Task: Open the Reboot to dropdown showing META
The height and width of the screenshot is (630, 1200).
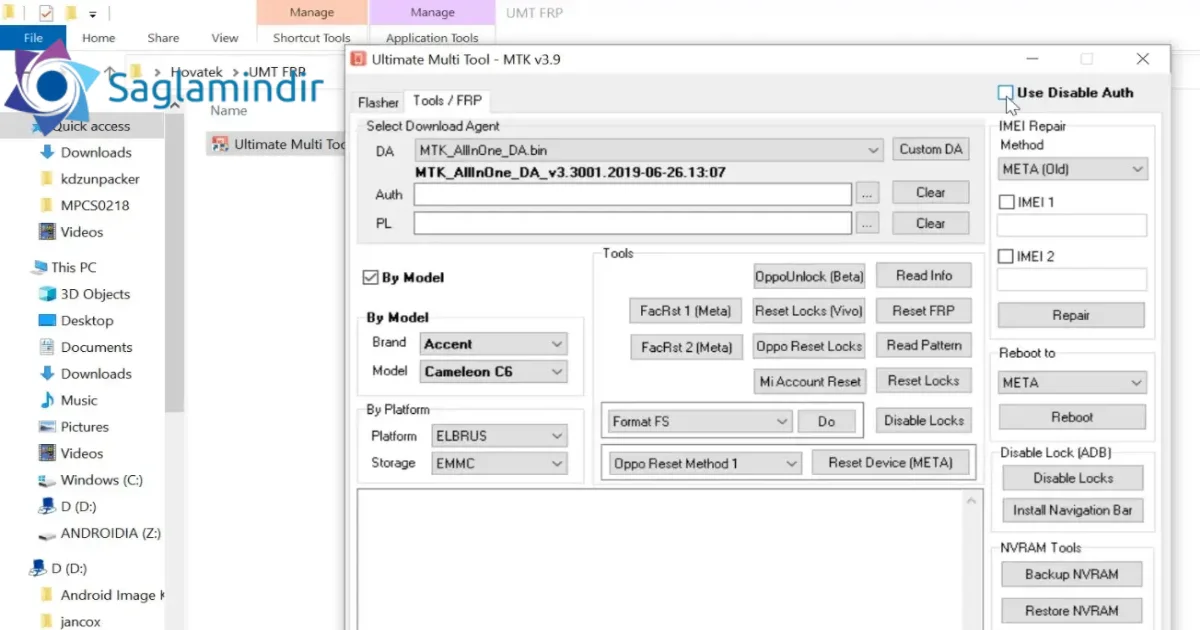Action: click(x=1072, y=383)
